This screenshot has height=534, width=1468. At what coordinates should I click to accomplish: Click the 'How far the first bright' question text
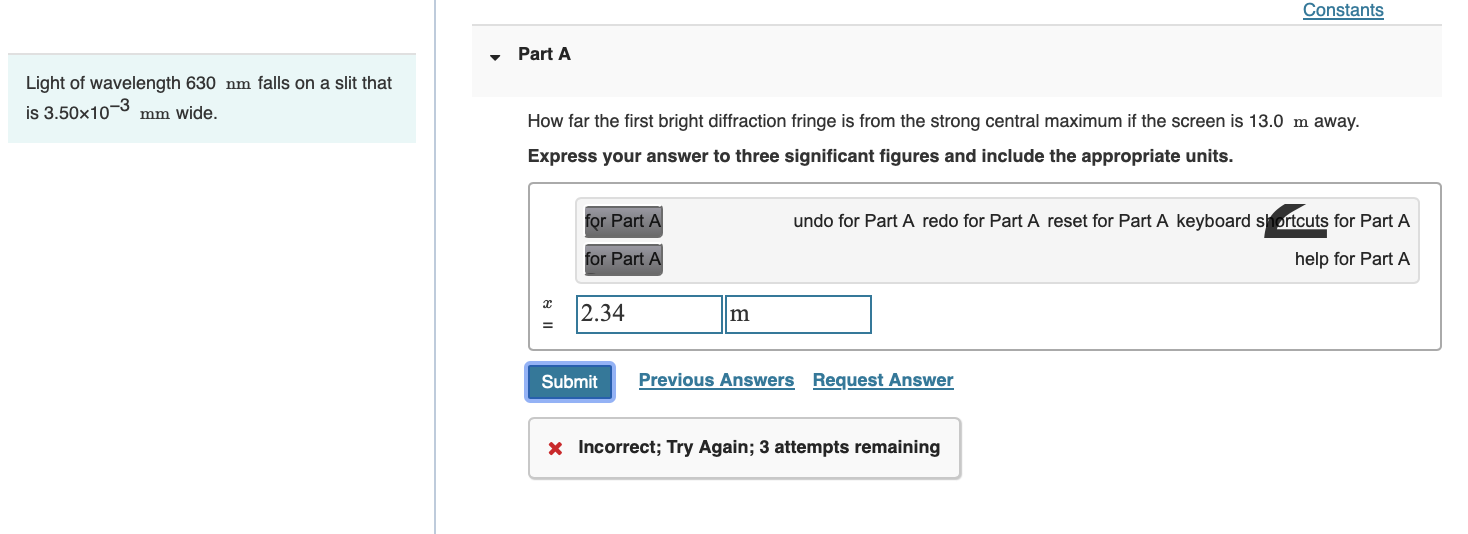click(x=942, y=122)
